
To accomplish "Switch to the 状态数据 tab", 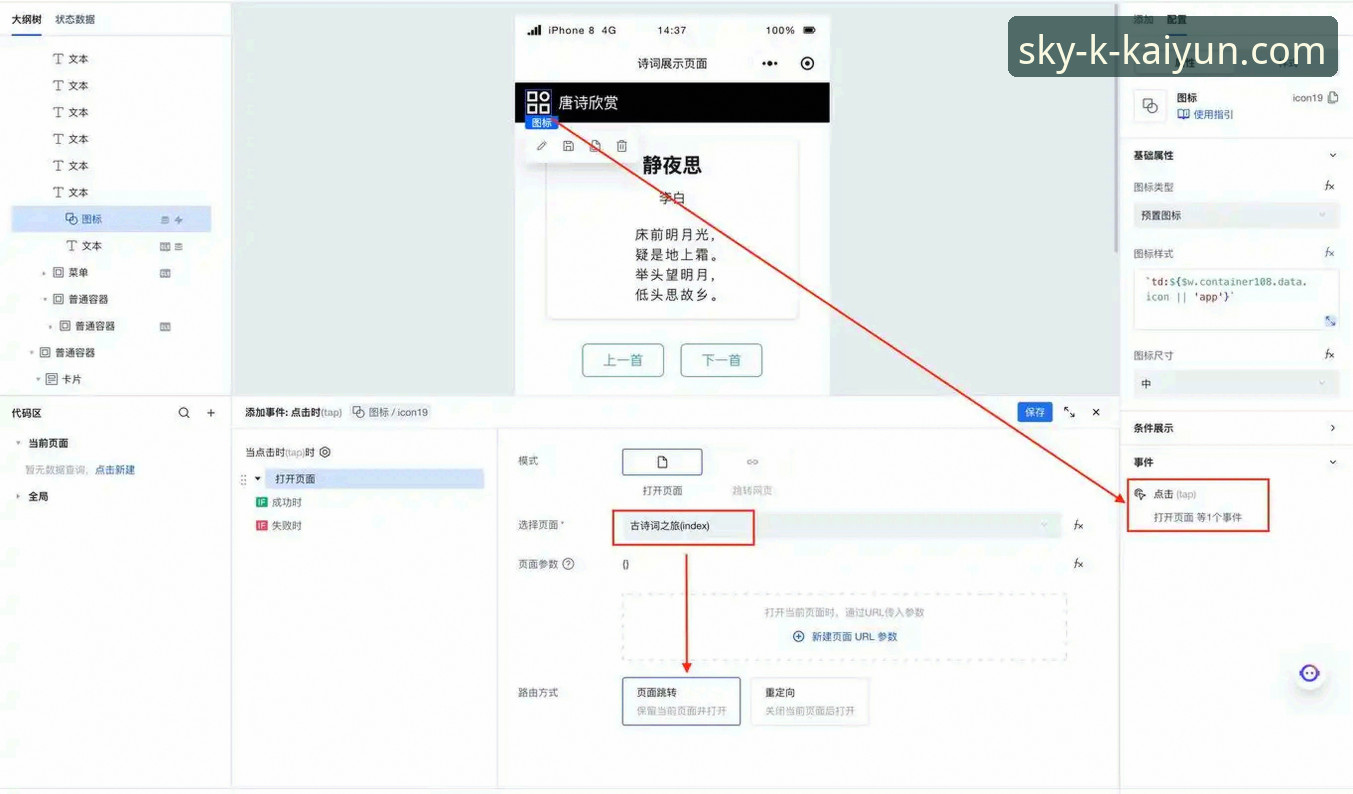I will (x=75, y=19).
